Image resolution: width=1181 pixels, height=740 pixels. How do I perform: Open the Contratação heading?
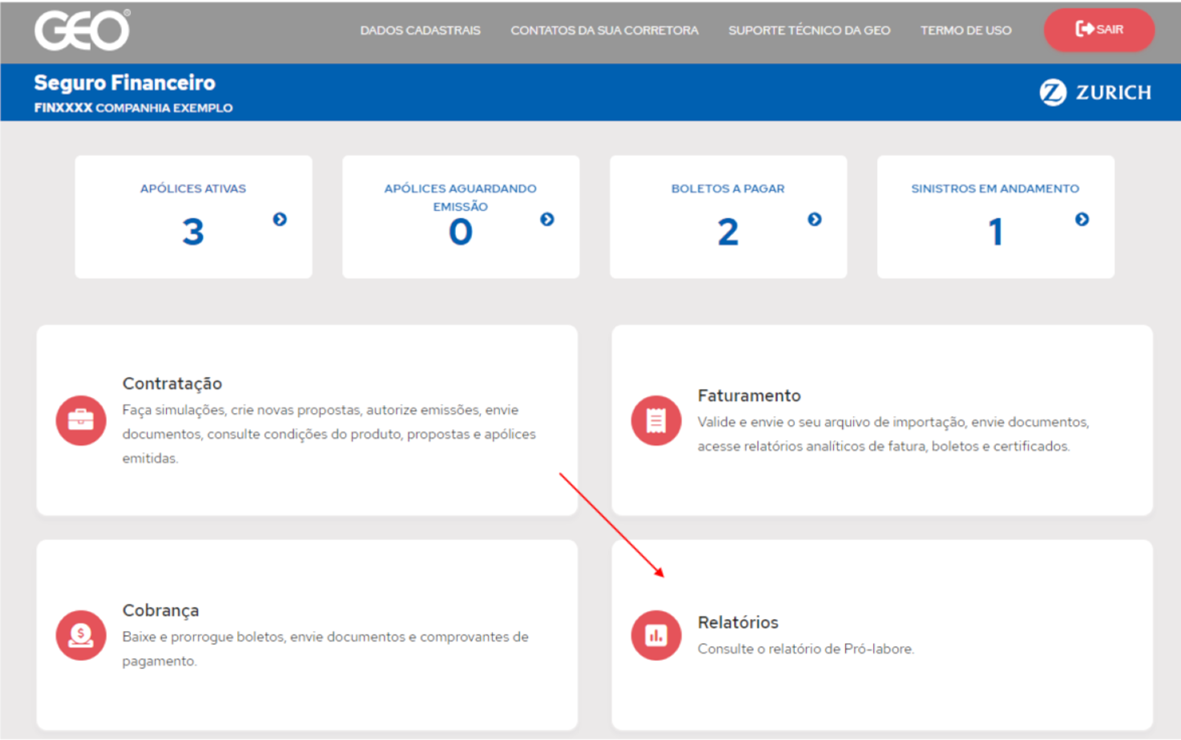pyautogui.click(x=172, y=384)
